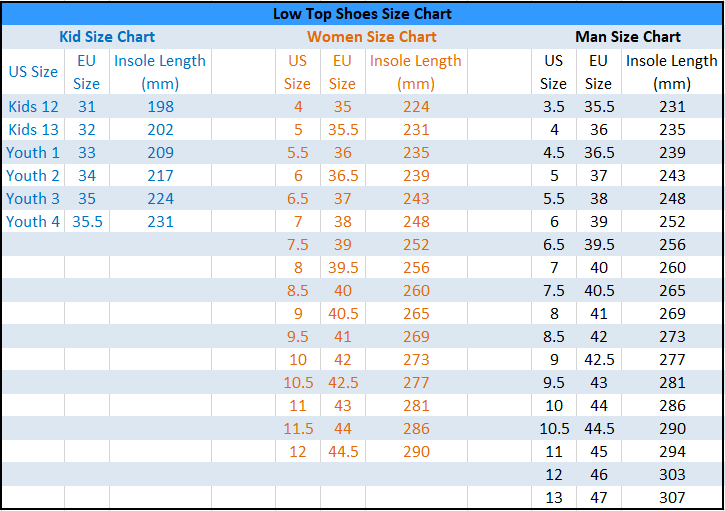Click men's EU size 44.5 cell

(x=598, y=429)
